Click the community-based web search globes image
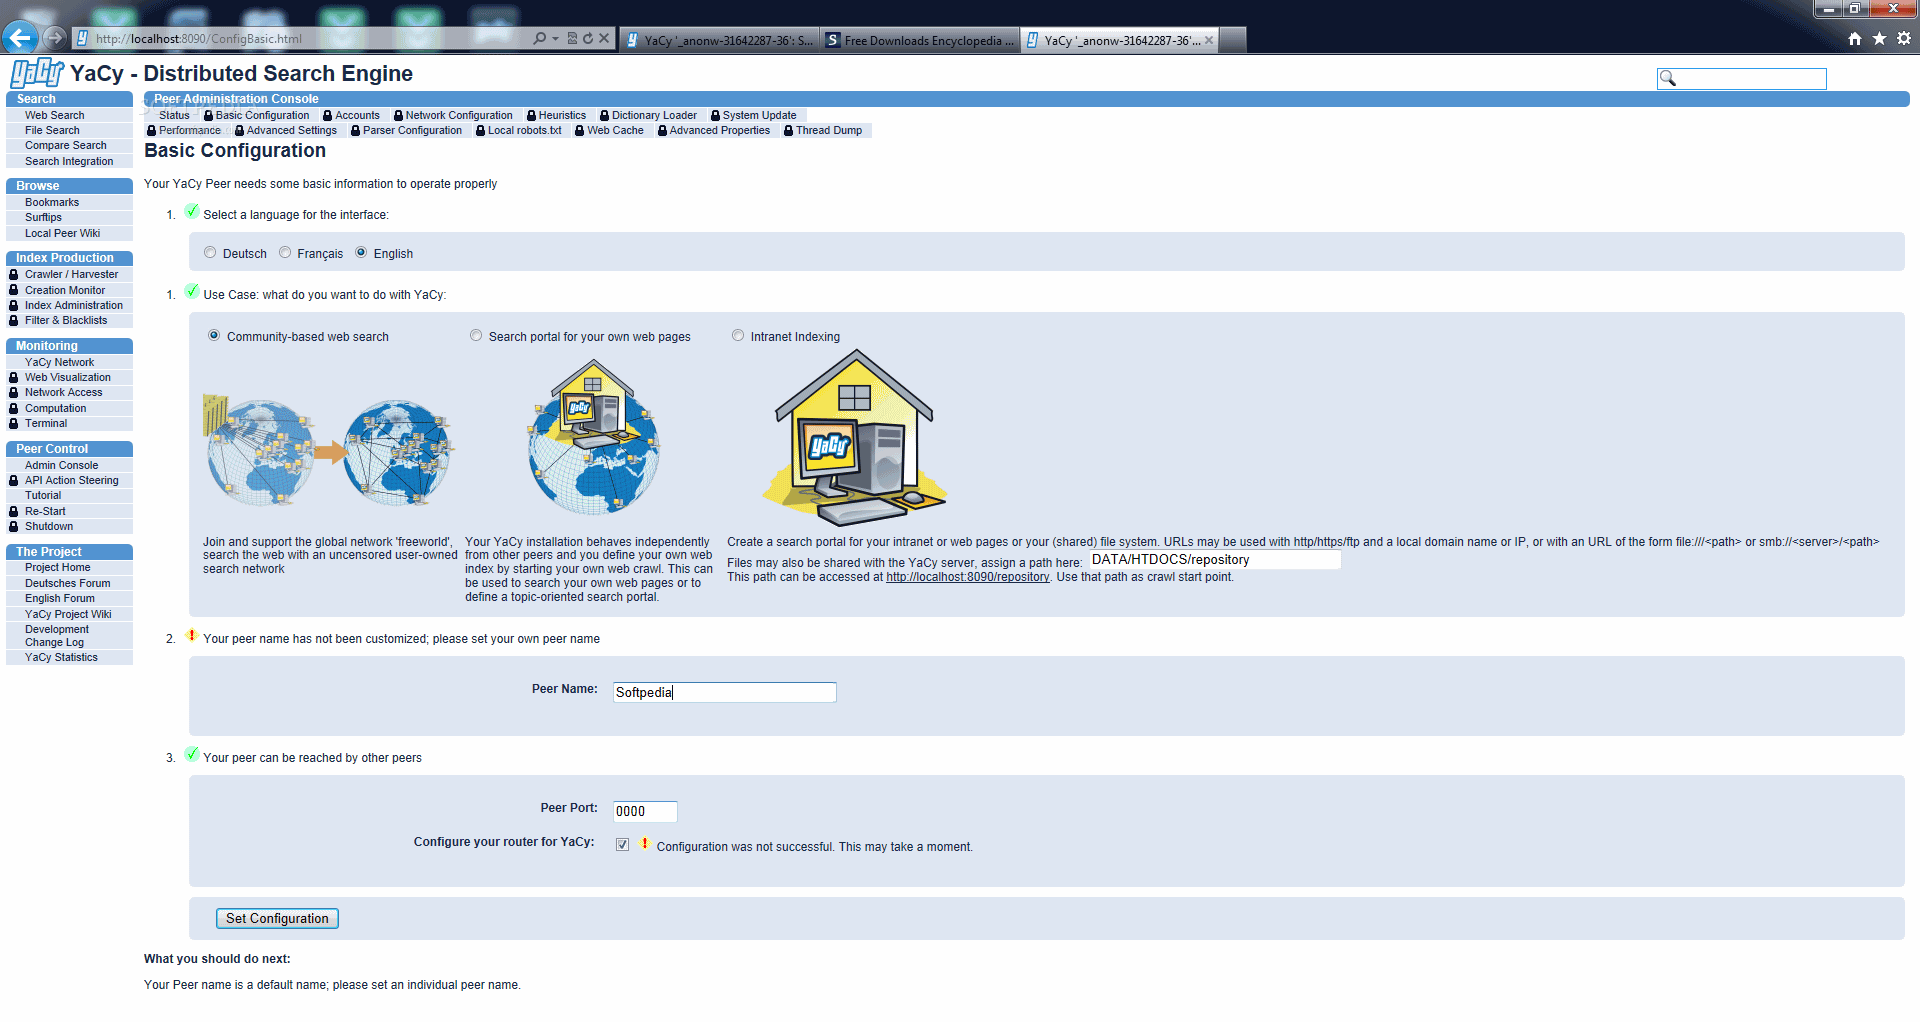Screen dimensions: 1920x1022 pyautogui.click(x=329, y=450)
